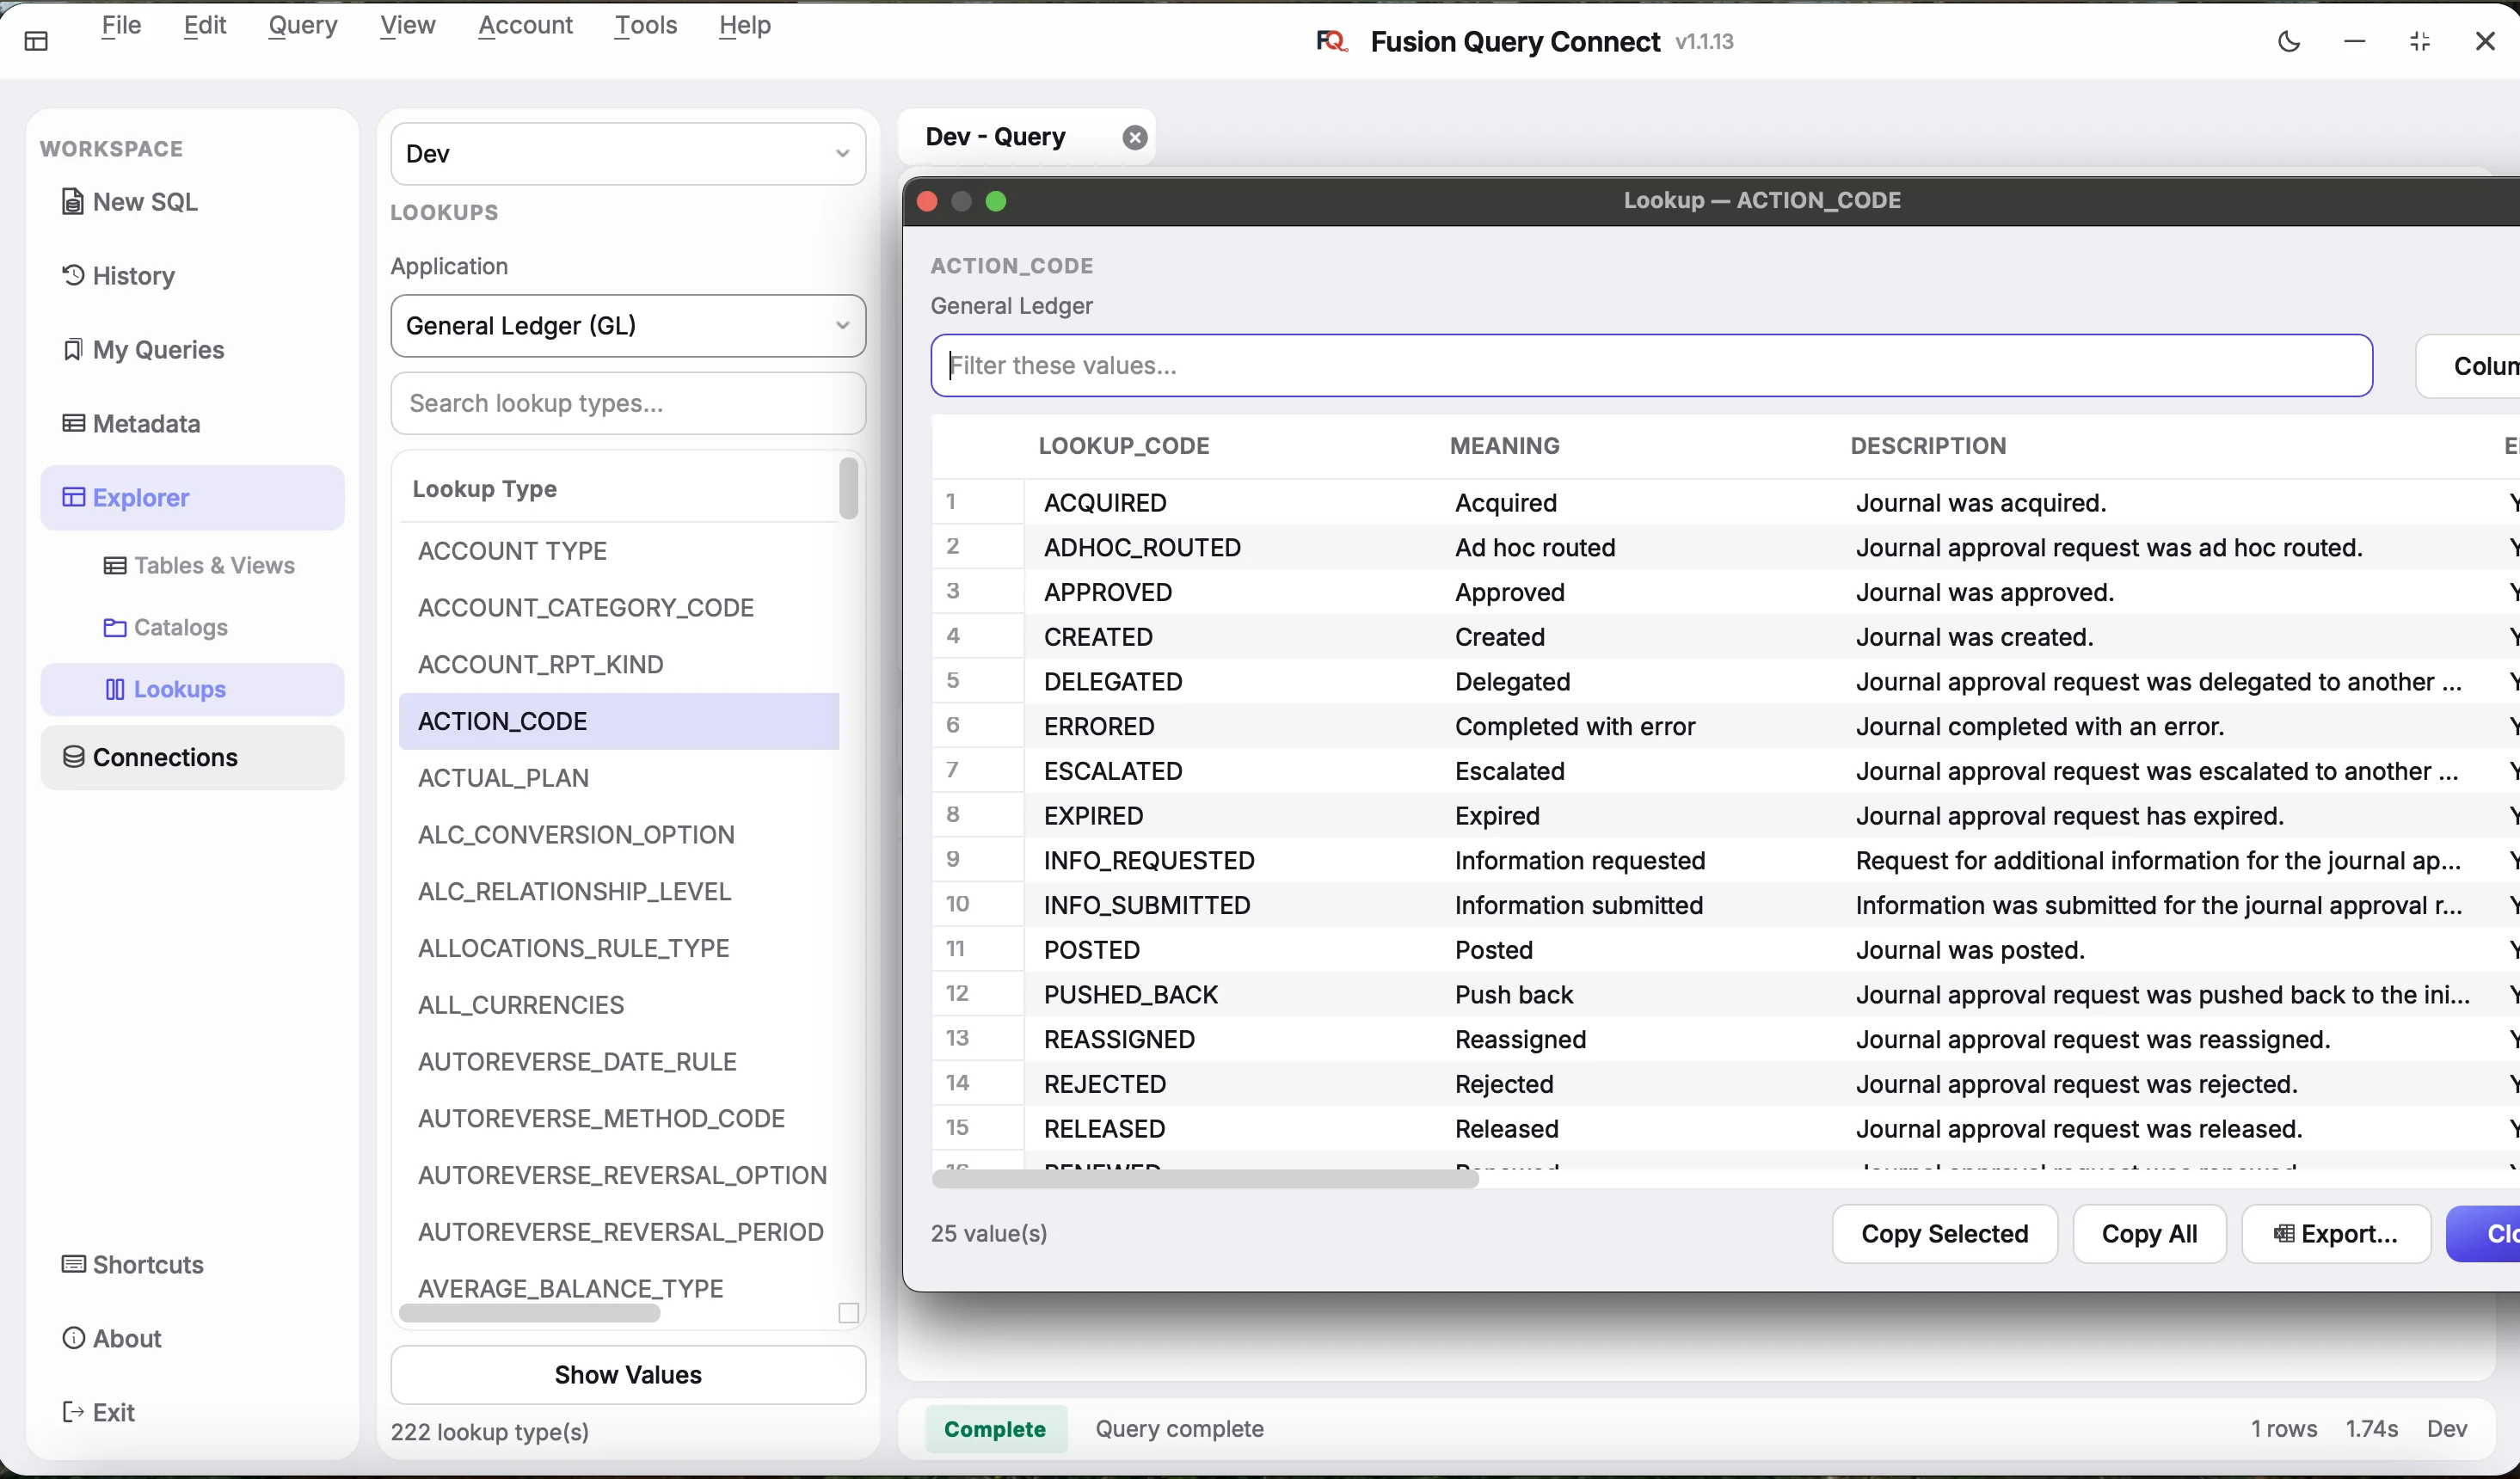Click the lookup type list vertical scrollbar
Viewport: 2520px width, 1479px height.
[x=849, y=489]
